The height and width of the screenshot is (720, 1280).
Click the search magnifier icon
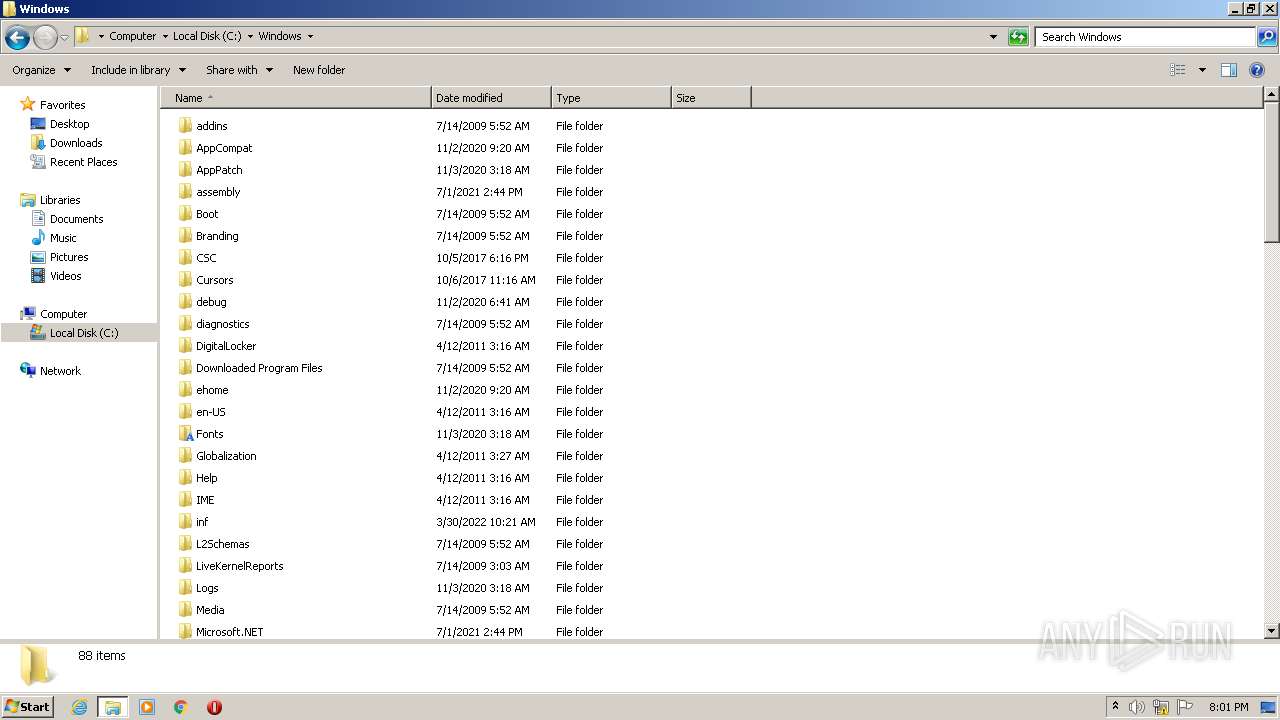pyautogui.click(x=1266, y=37)
